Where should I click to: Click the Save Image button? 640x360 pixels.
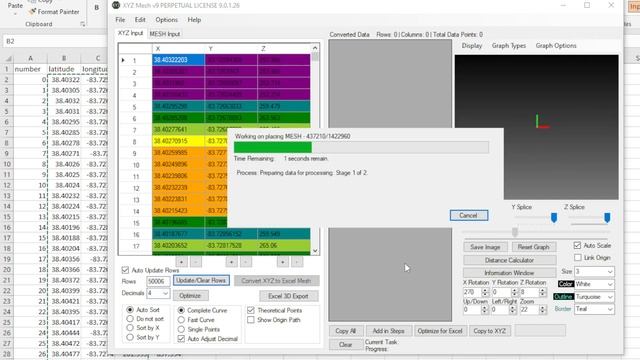(485, 247)
